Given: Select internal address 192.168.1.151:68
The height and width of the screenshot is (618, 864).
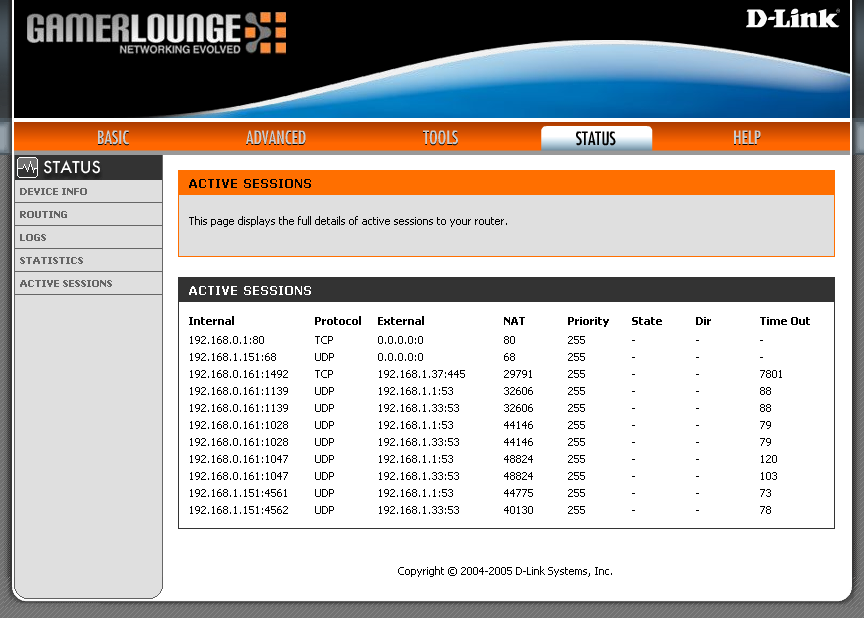Looking at the screenshot, I should [x=233, y=357].
